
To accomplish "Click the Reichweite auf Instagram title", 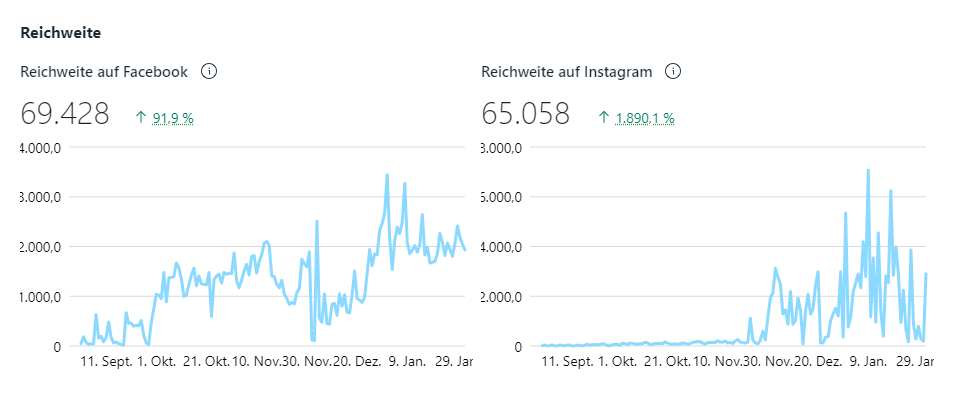I will (x=567, y=72).
